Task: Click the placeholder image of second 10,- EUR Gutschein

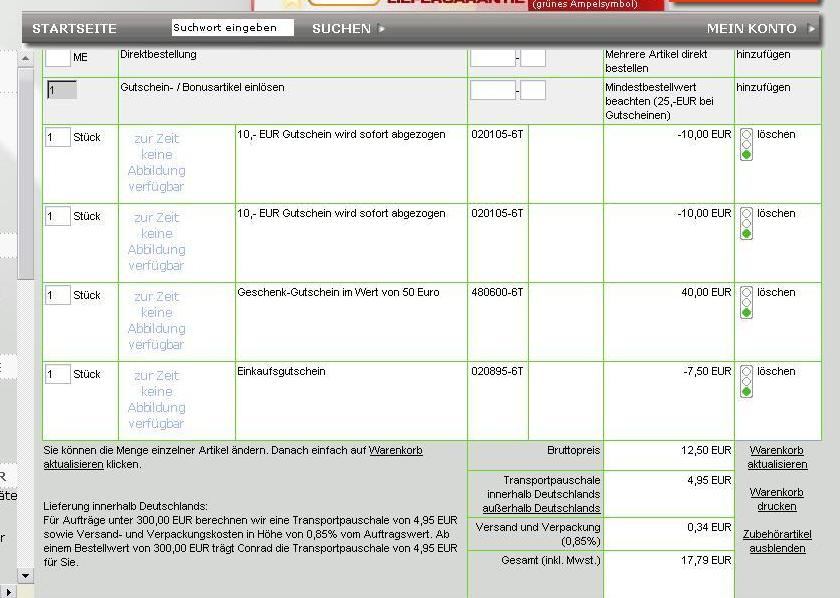Action: coord(156,241)
